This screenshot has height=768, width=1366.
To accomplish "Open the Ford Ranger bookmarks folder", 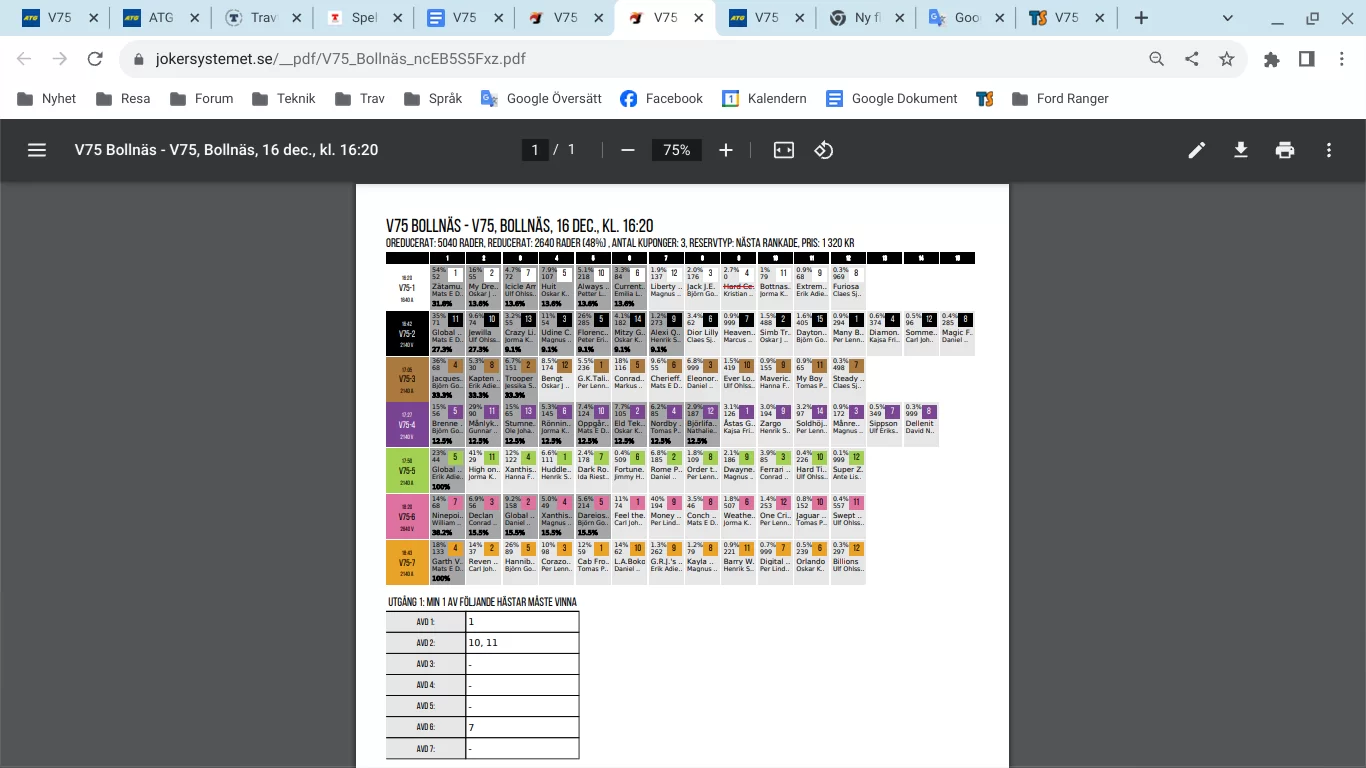I will click(1060, 99).
